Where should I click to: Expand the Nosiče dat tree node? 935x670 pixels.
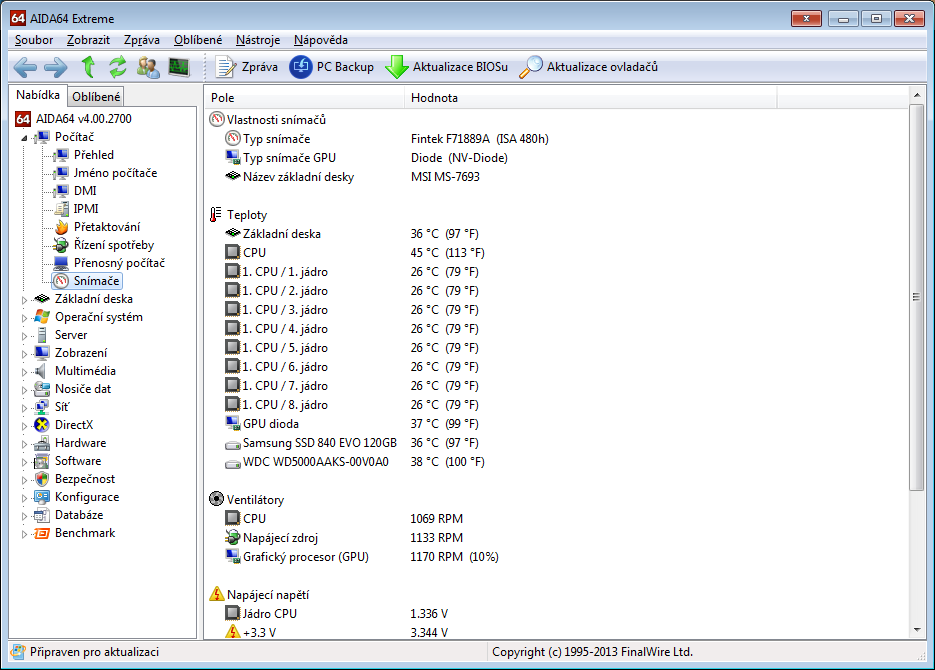[x=24, y=390]
